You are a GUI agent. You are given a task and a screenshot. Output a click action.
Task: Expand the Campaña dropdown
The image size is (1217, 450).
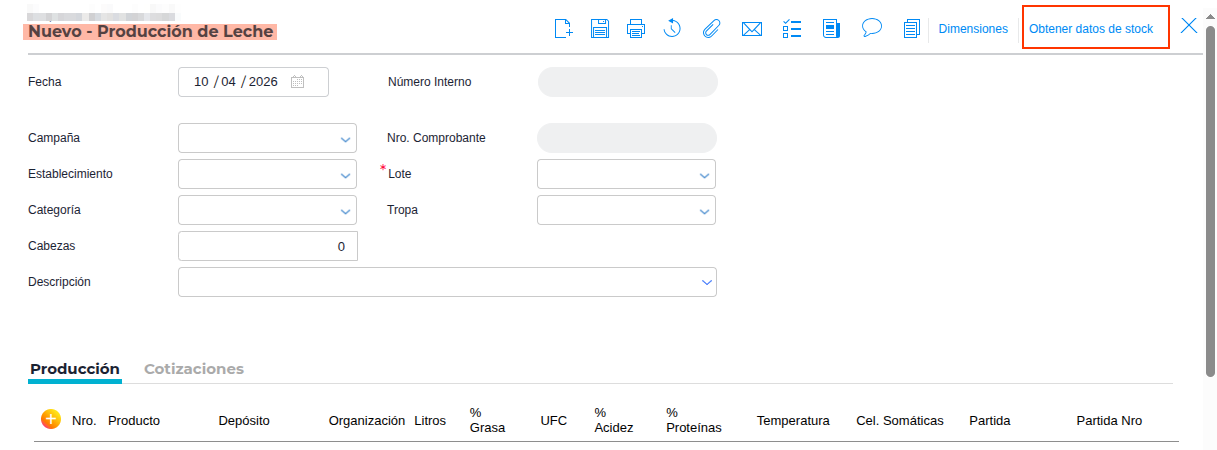(345, 138)
